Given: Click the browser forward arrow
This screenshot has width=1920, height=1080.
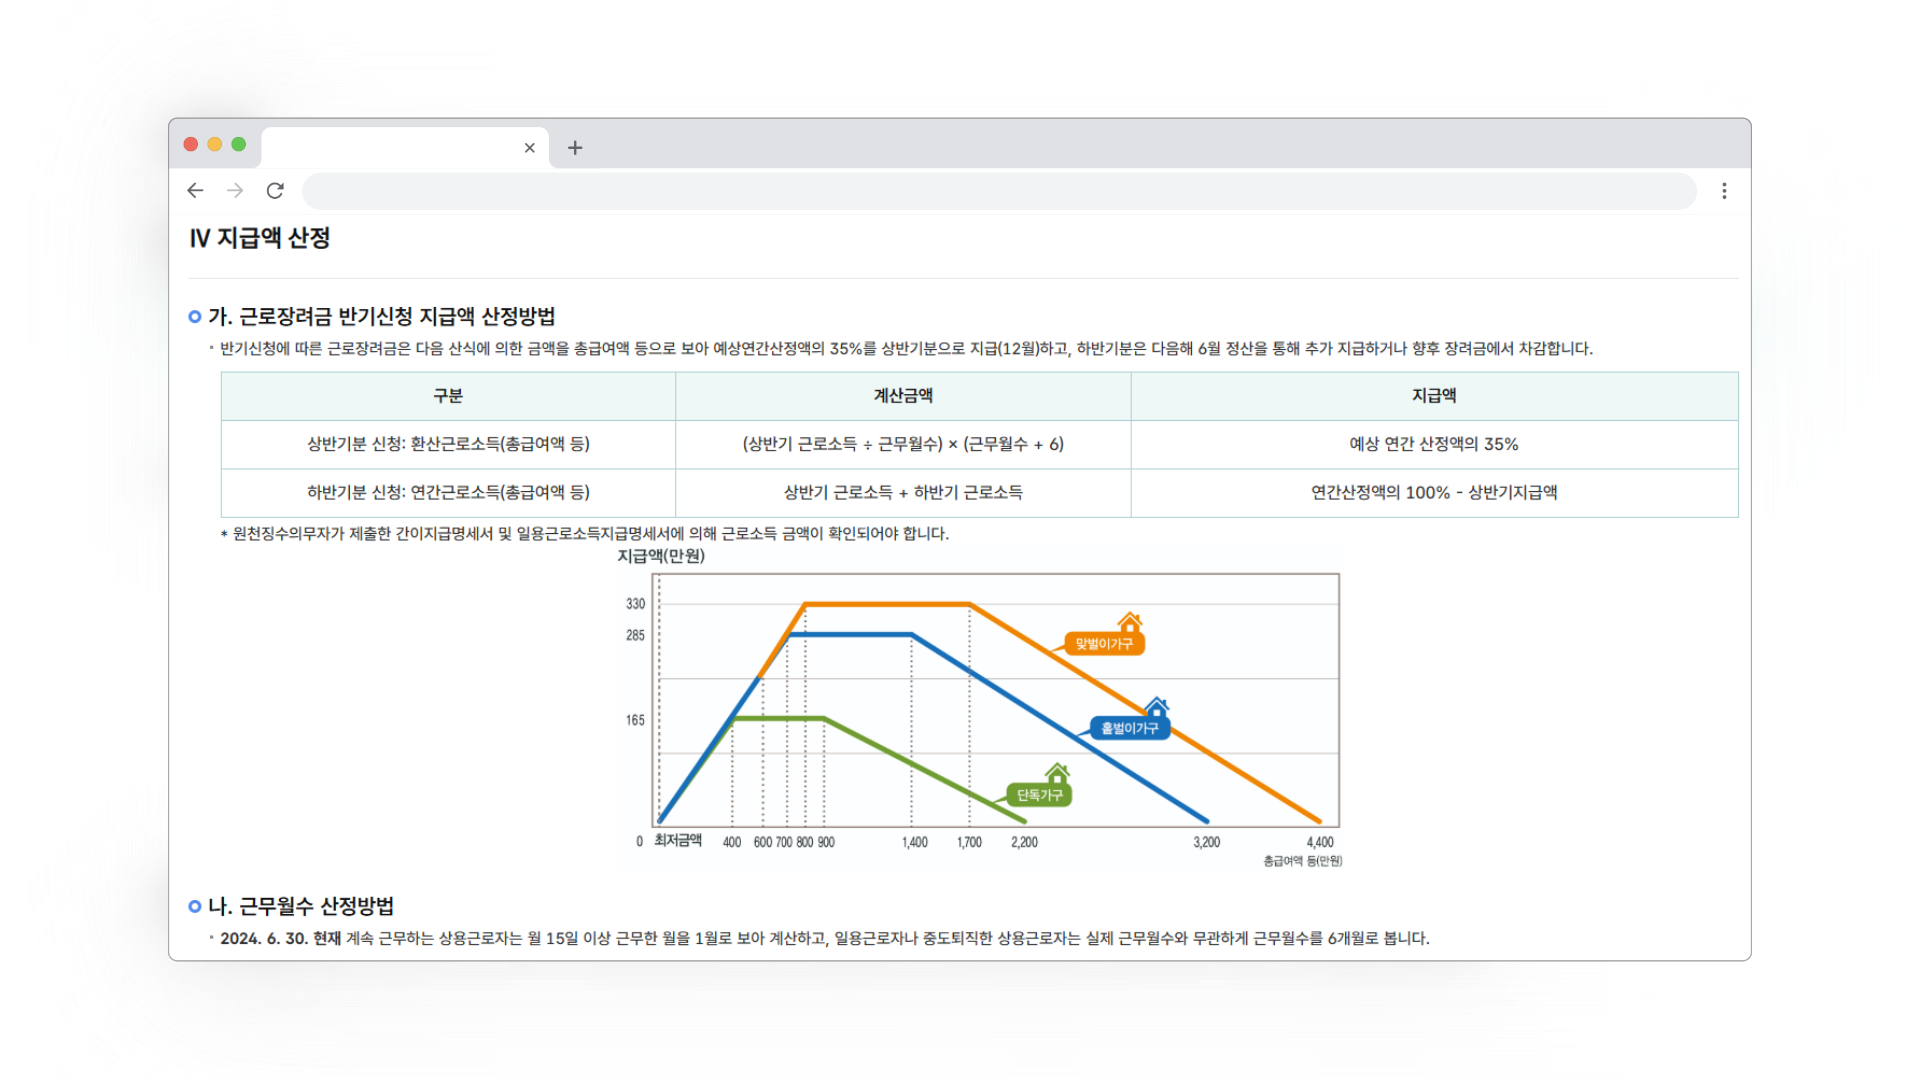Looking at the screenshot, I should click(x=235, y=190).
